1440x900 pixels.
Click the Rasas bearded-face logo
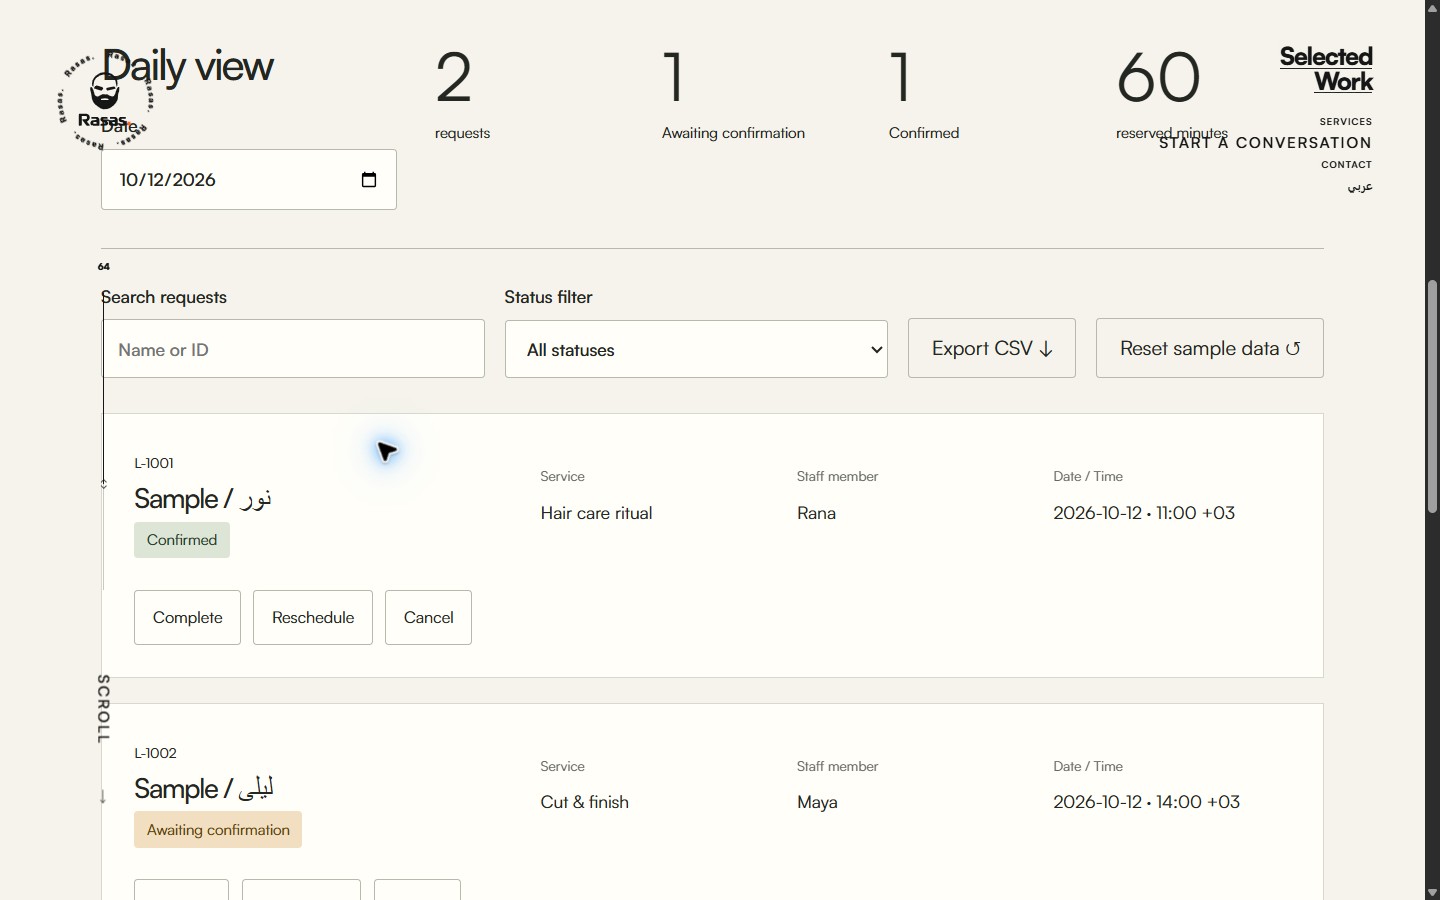point(105,101)
